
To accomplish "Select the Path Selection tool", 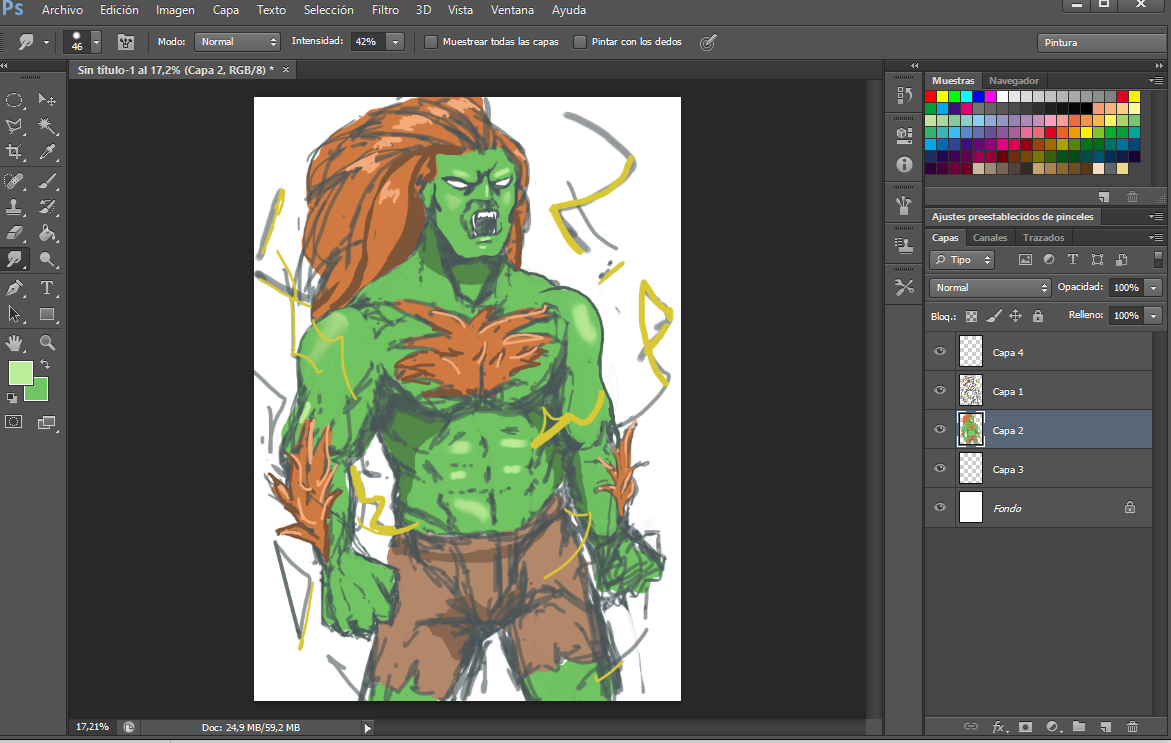I will click(14, 314).
